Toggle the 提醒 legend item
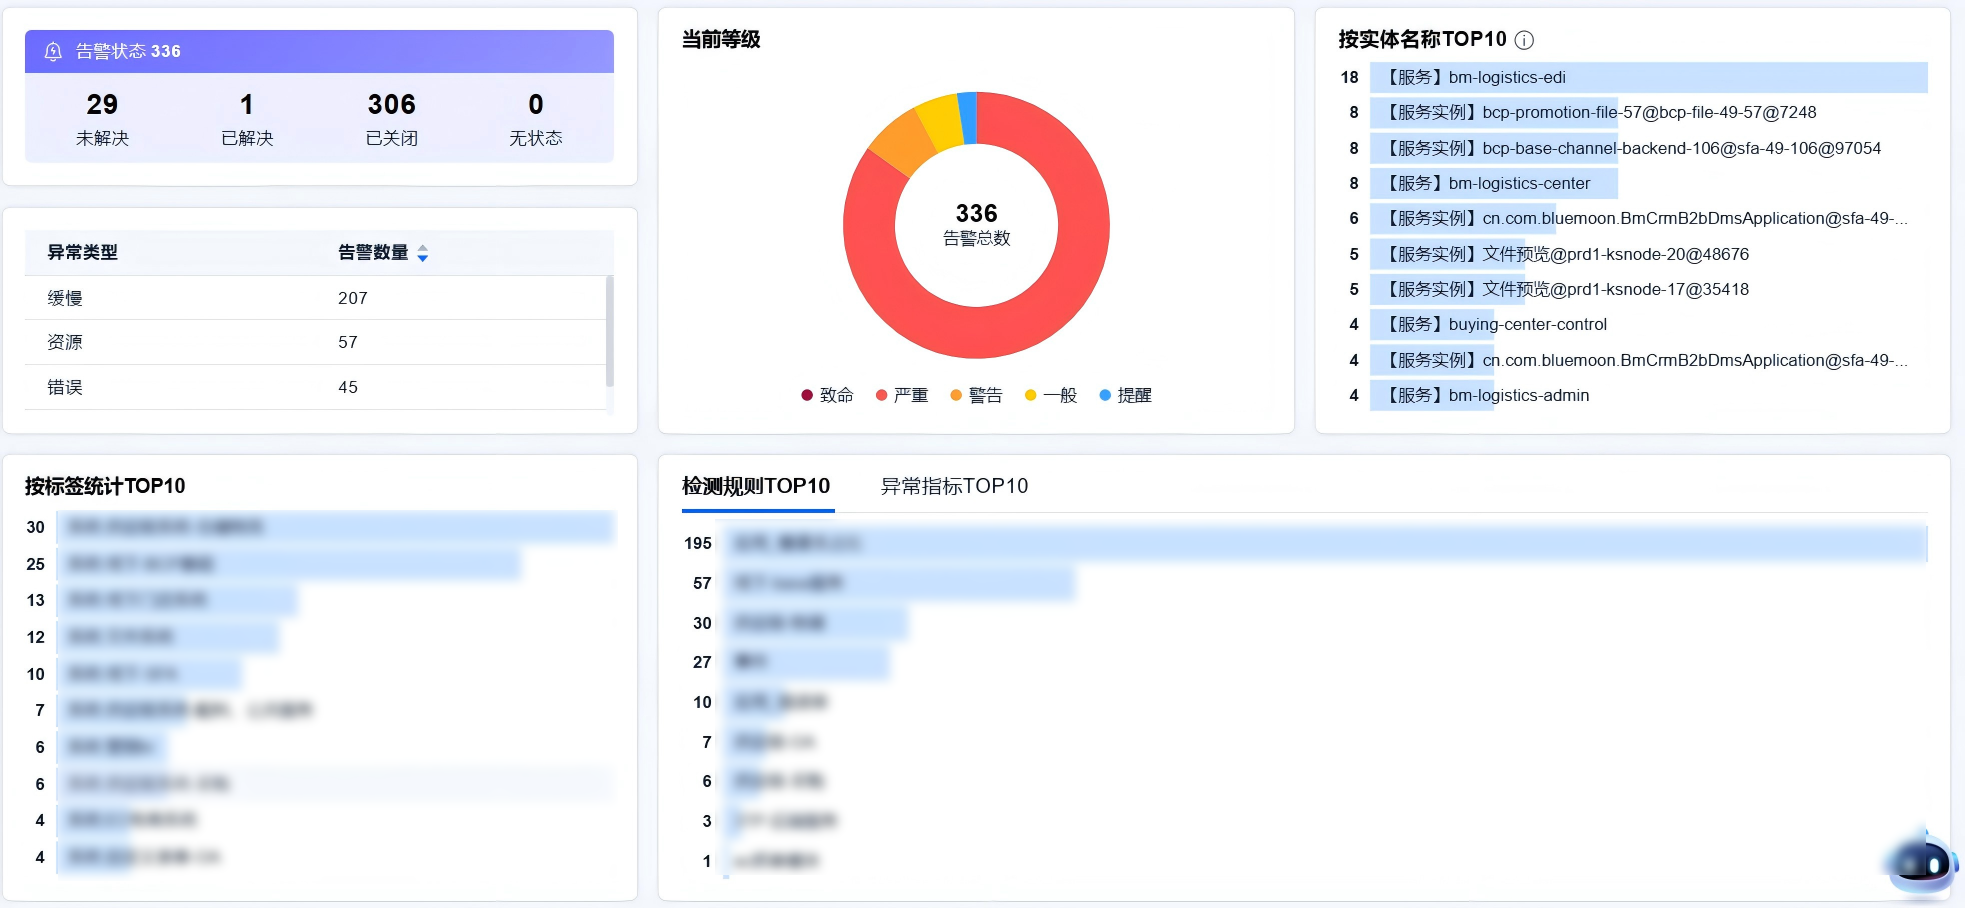 click(x=1125, y=395)
